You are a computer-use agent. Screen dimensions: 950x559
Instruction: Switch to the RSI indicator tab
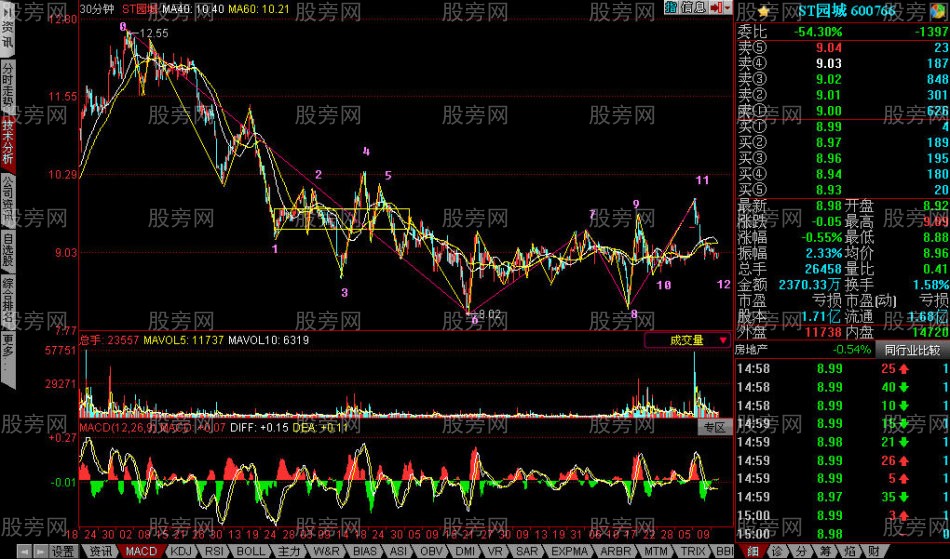(x=214, y=552)
